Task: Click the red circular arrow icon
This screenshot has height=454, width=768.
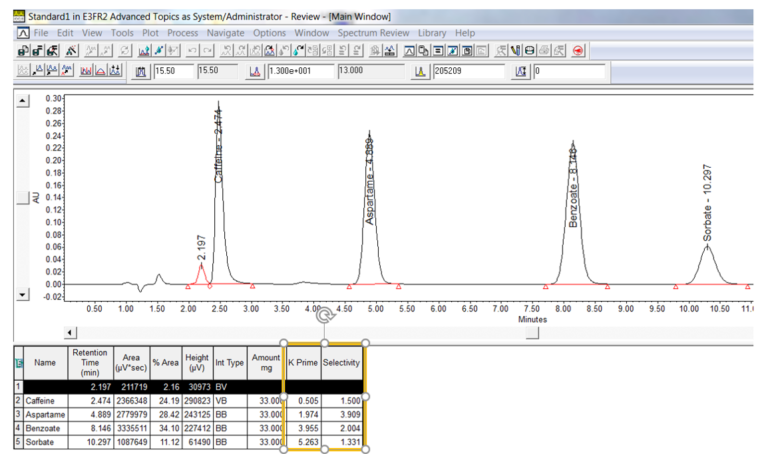Action: coord(578,50)
